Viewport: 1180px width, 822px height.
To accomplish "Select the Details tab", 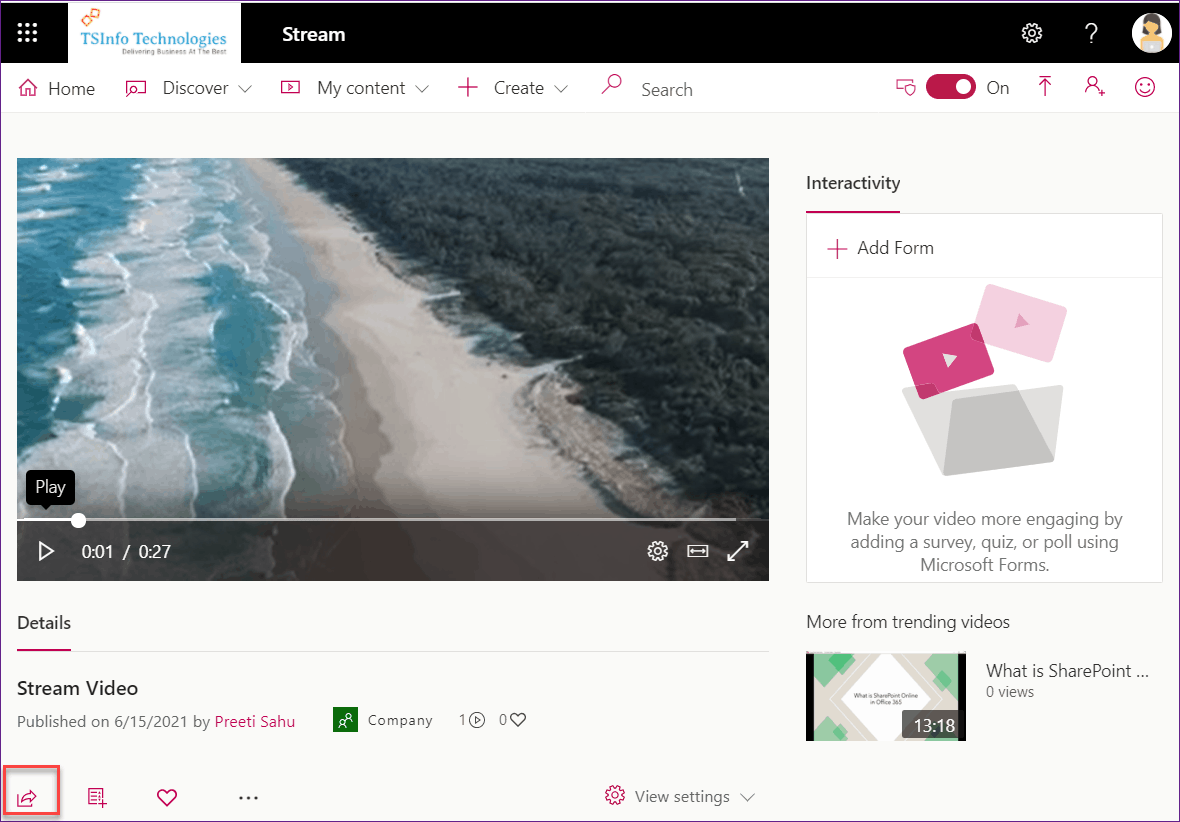I will (44, 623).
